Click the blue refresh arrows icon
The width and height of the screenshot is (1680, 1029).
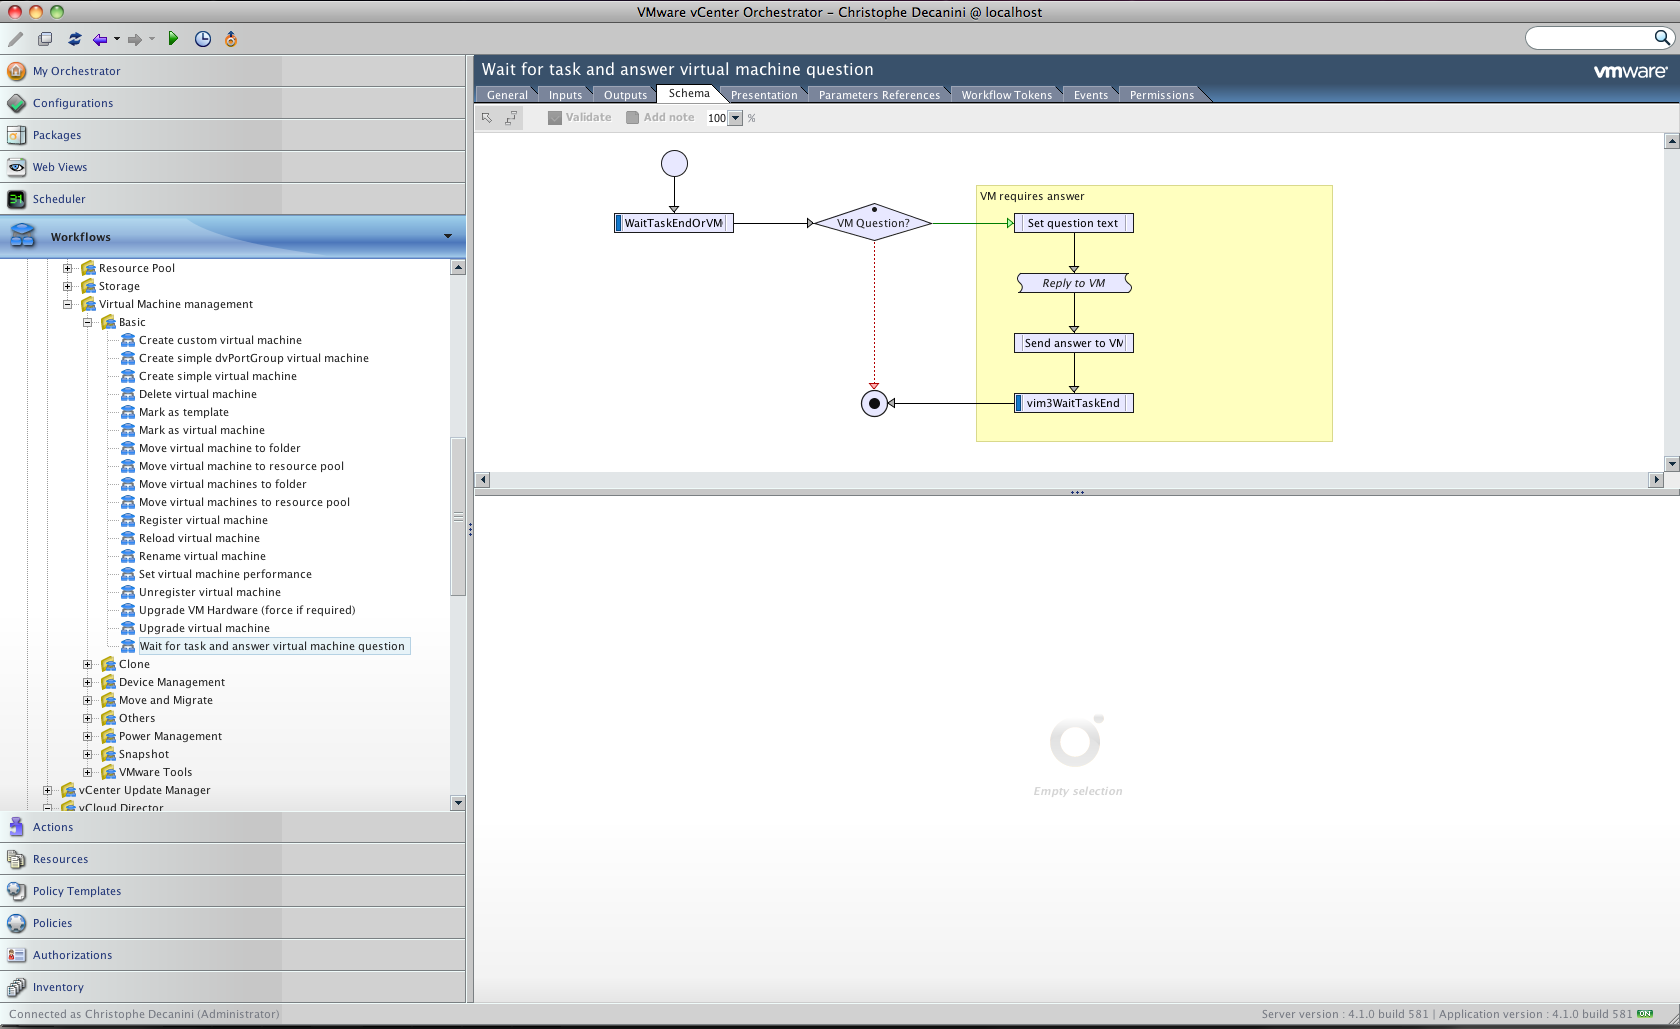click(x=74, y=39)
